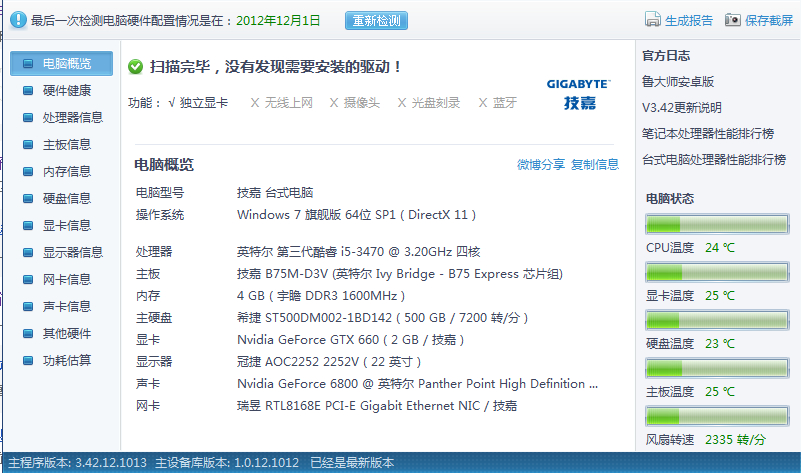Click the RTL8168E network card value

coord(377,406)
